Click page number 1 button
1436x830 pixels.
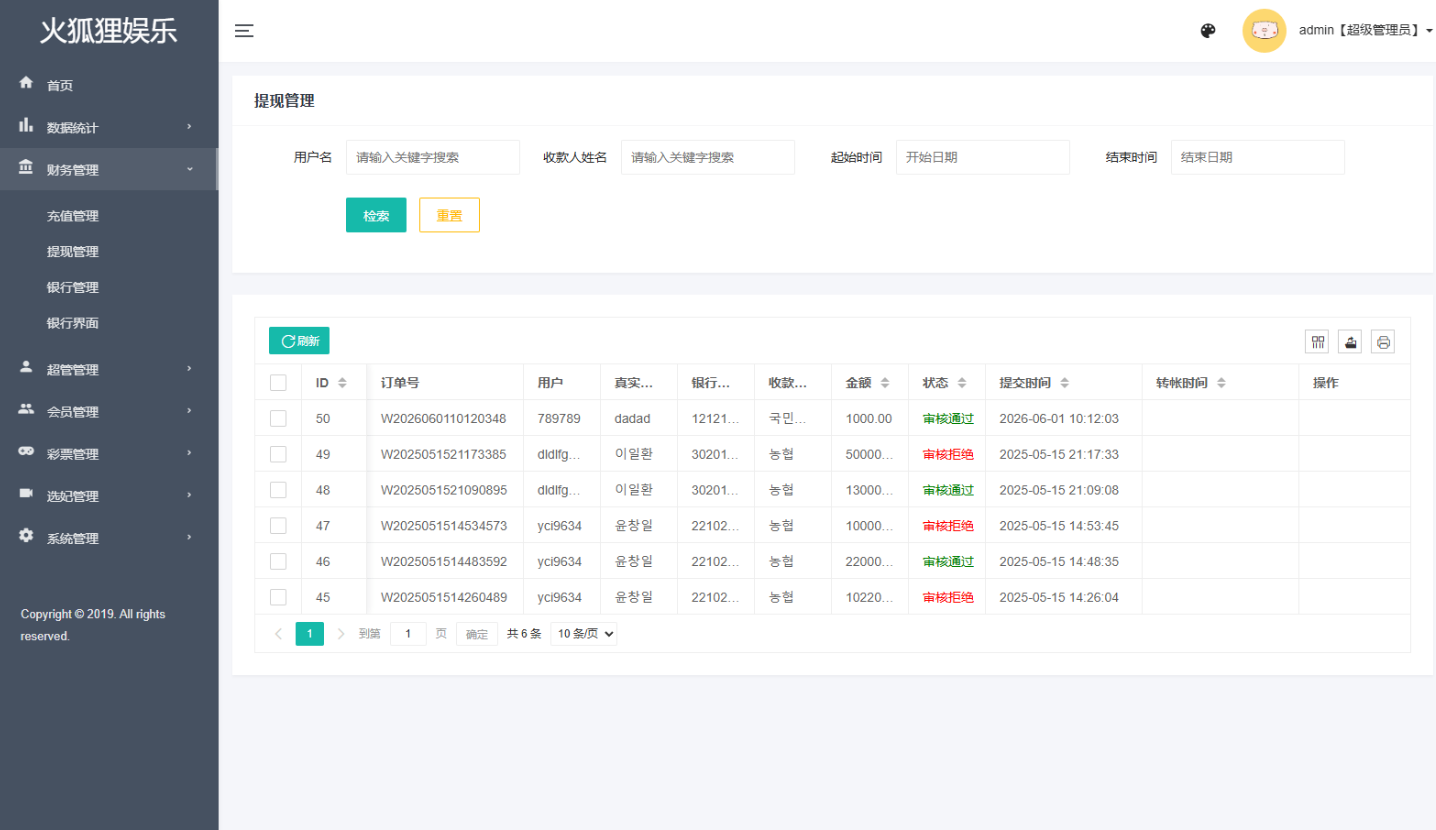click(310, 633)
